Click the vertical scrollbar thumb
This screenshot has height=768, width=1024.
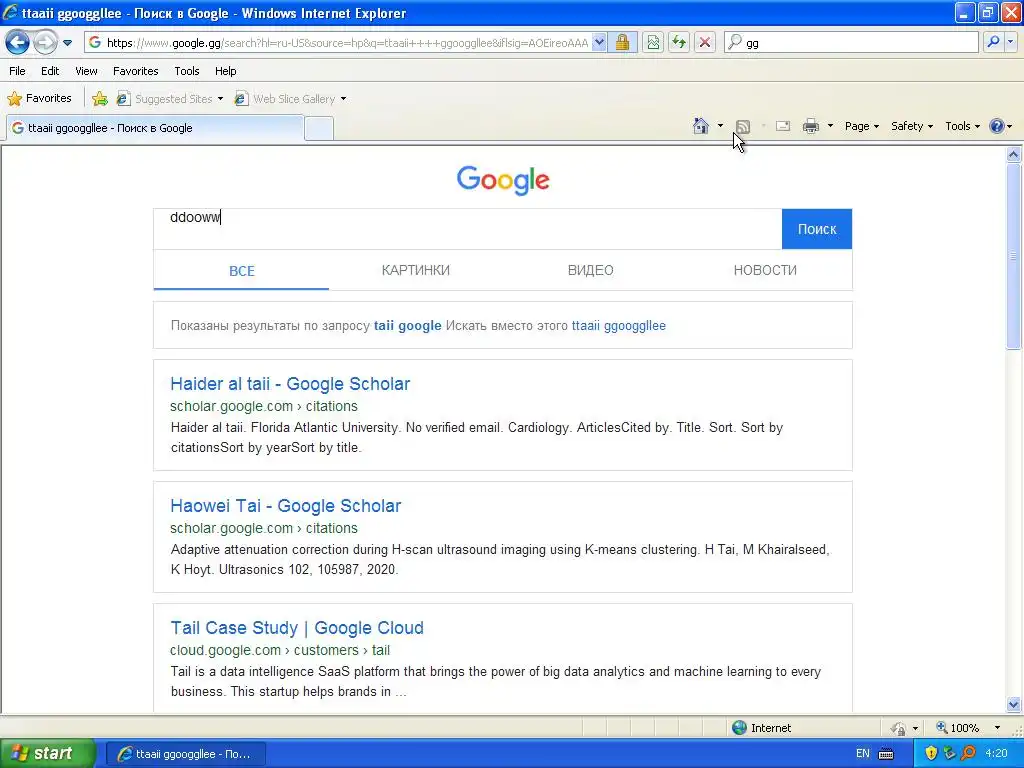(1014, 255)
